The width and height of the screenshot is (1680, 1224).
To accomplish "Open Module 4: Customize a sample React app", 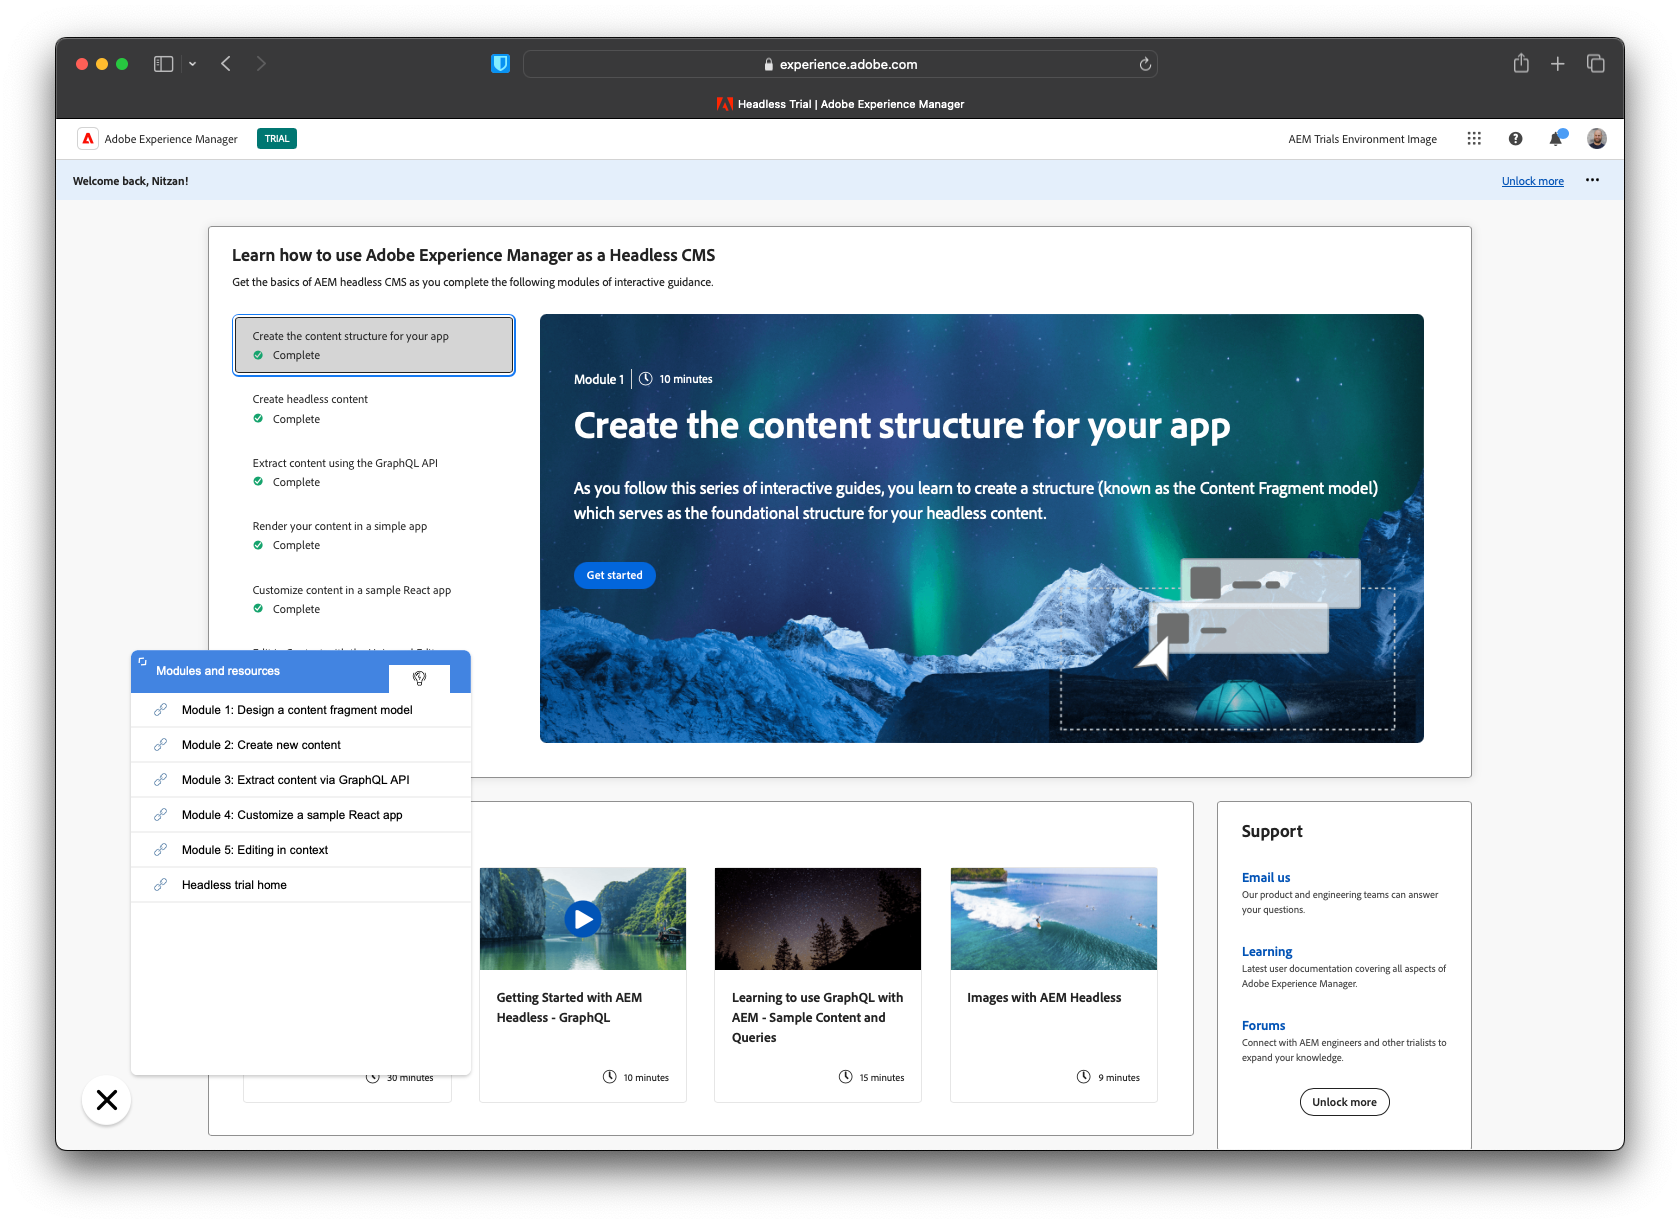I will (301, 815).
